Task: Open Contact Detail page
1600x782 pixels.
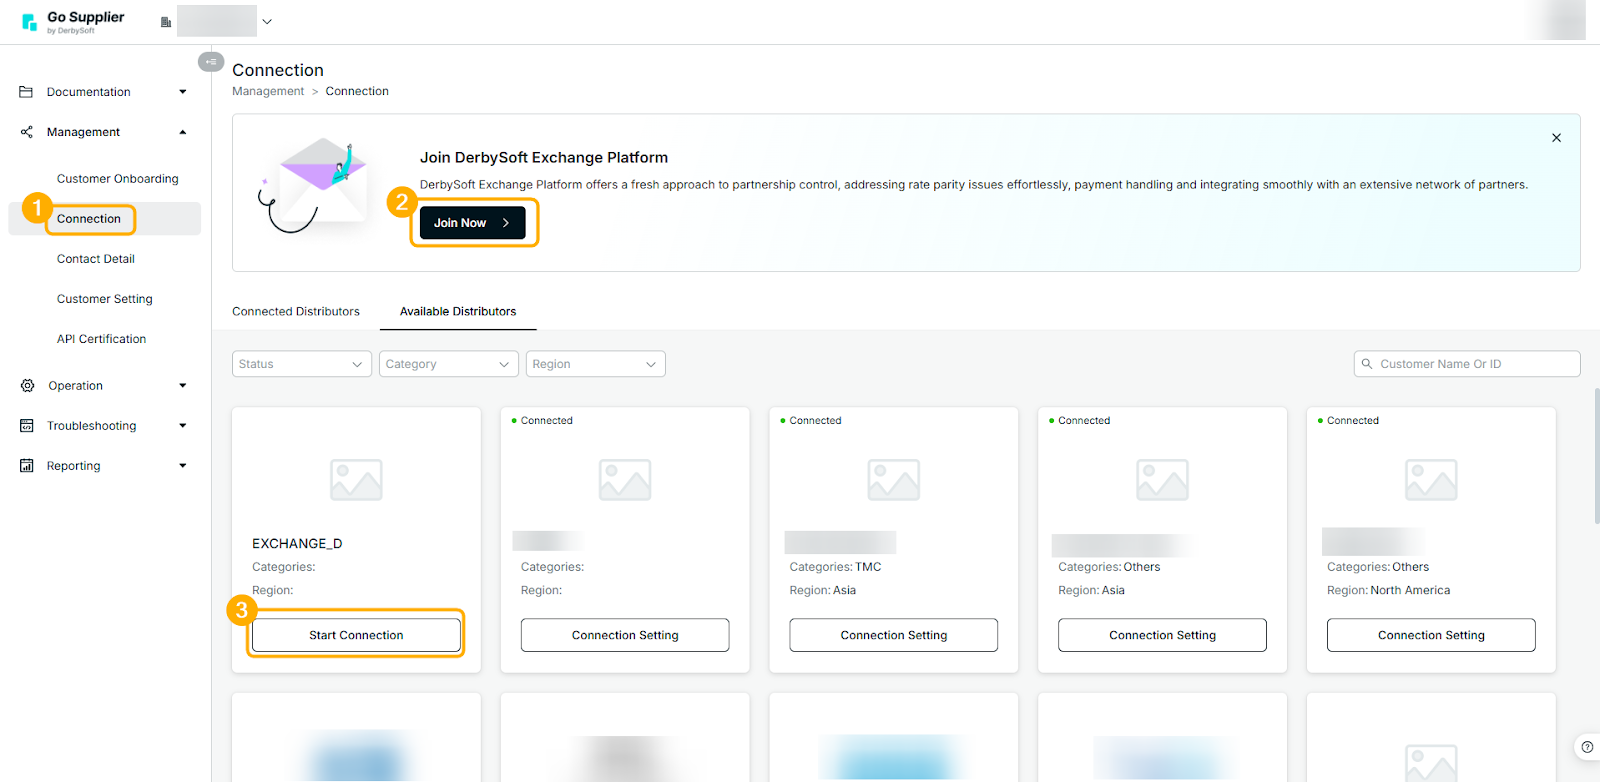Action: coord(96,259)
